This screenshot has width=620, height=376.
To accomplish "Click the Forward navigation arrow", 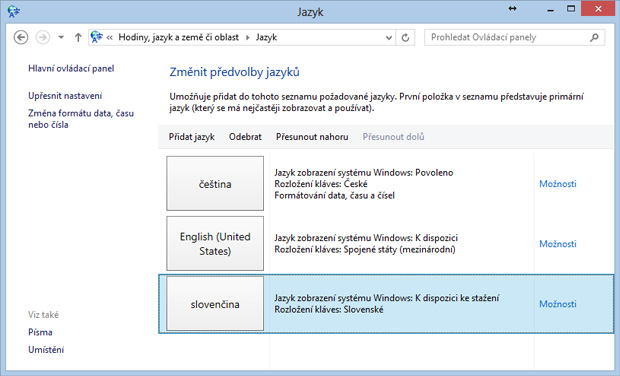I will (x=43, y=38).
